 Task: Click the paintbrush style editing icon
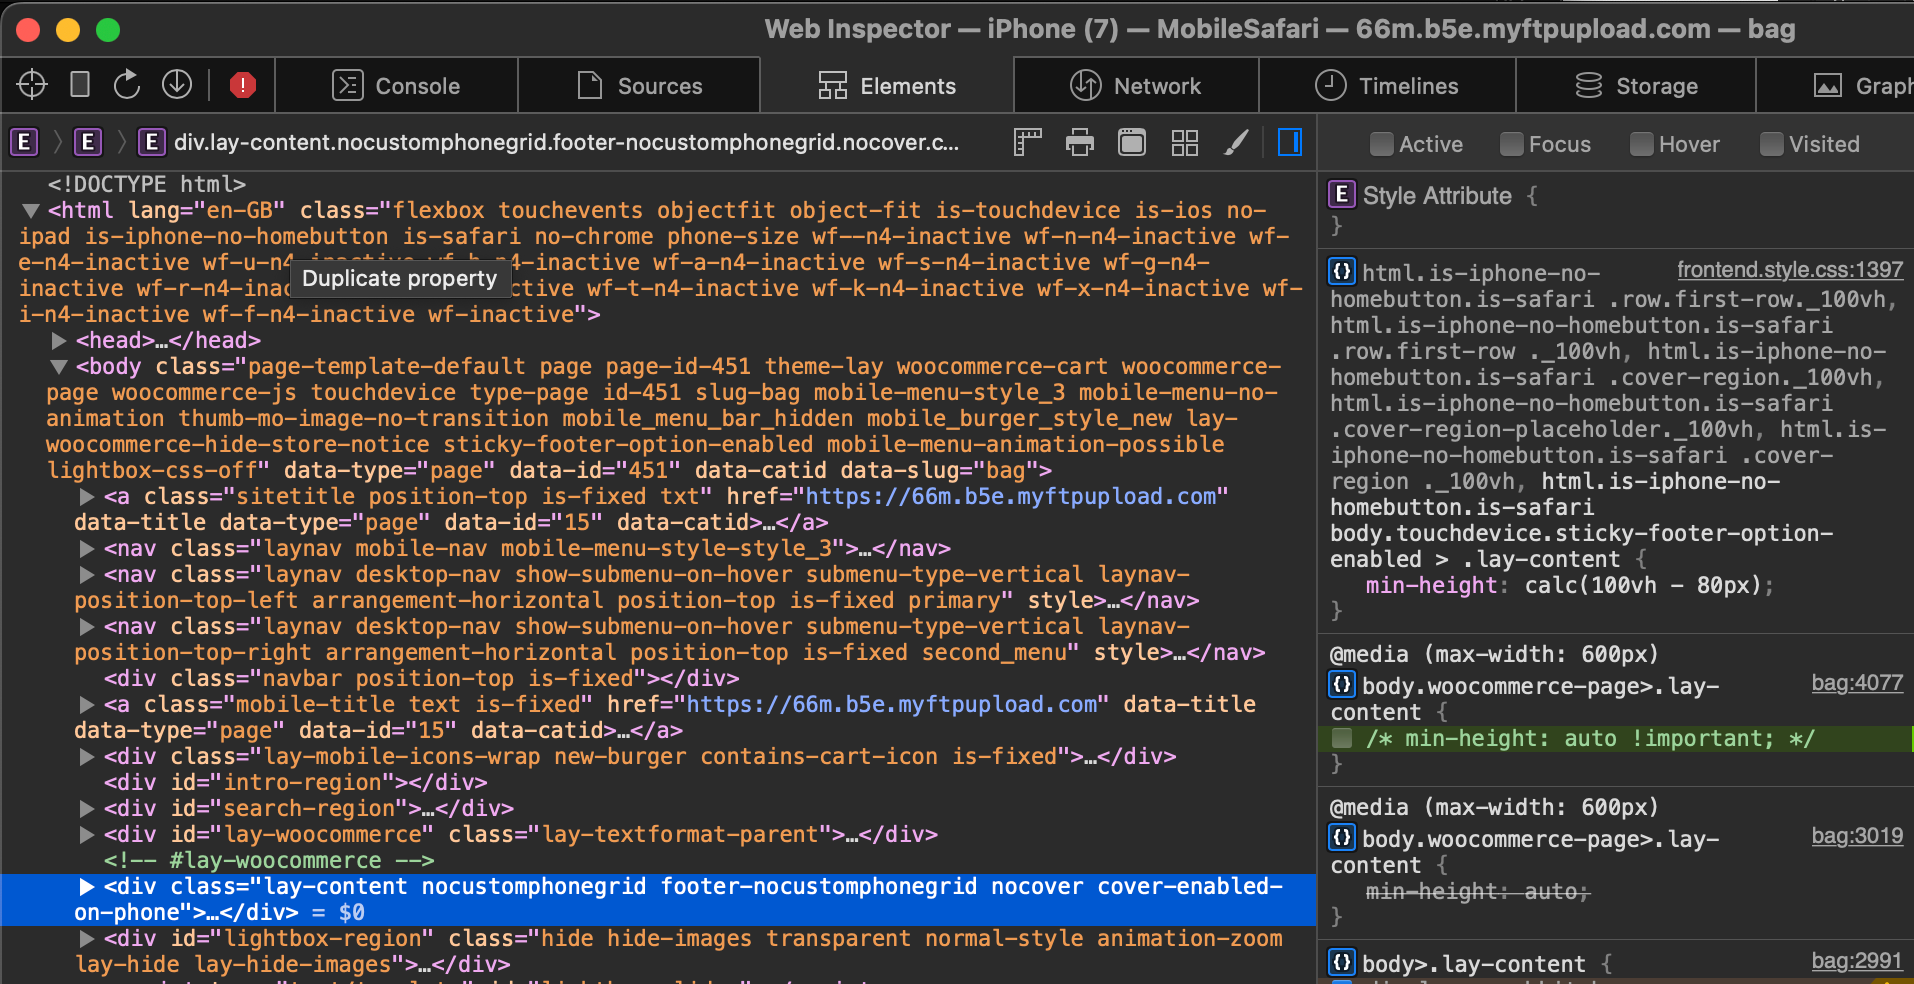[x=1237, y=142]
